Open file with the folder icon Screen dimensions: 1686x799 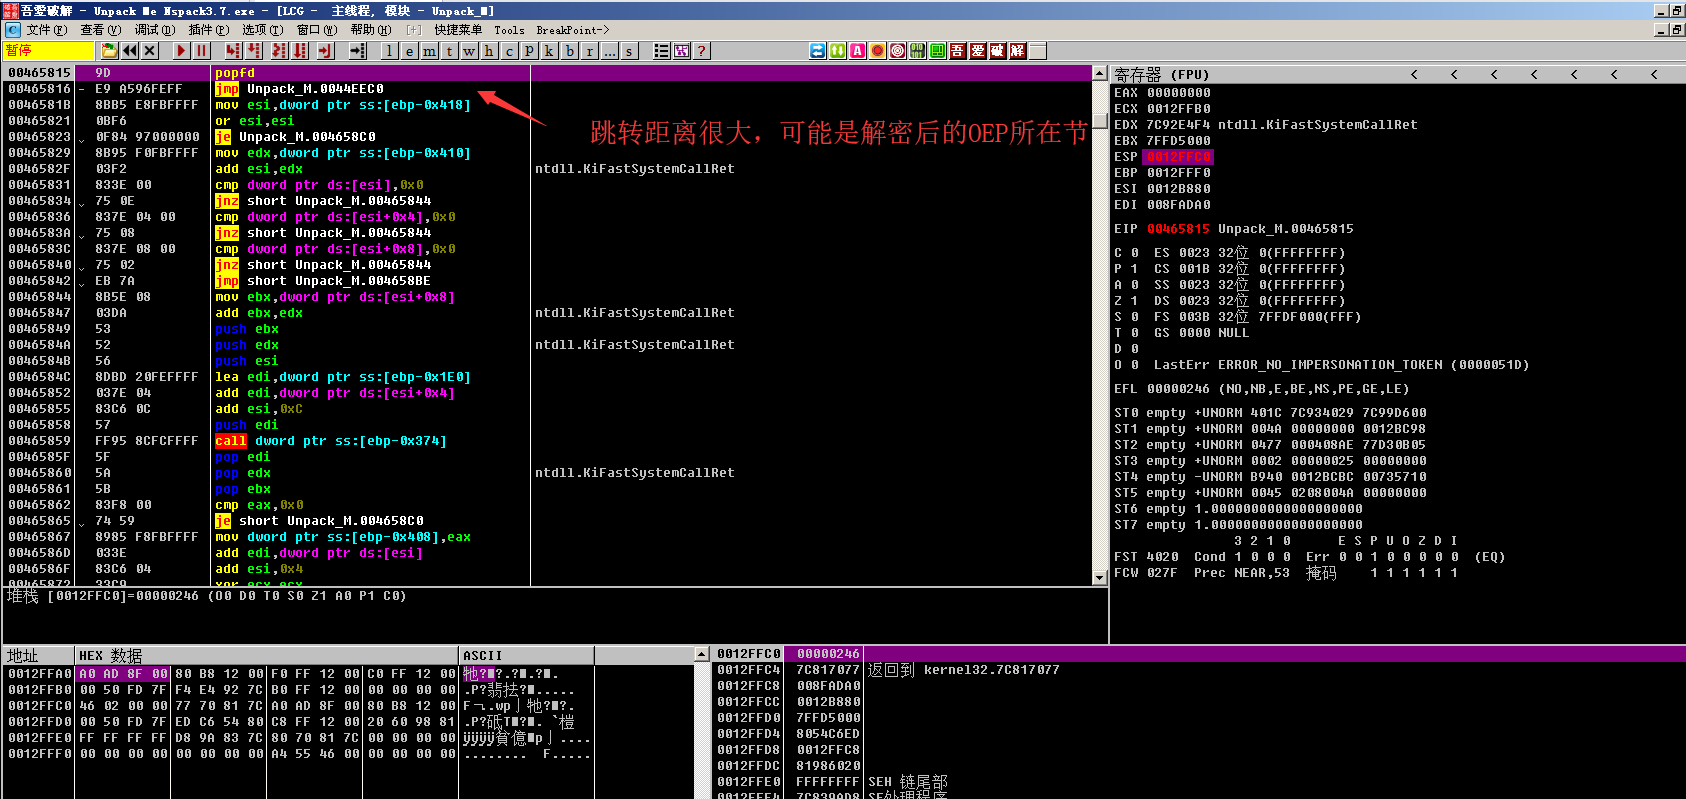pos(109,50)
